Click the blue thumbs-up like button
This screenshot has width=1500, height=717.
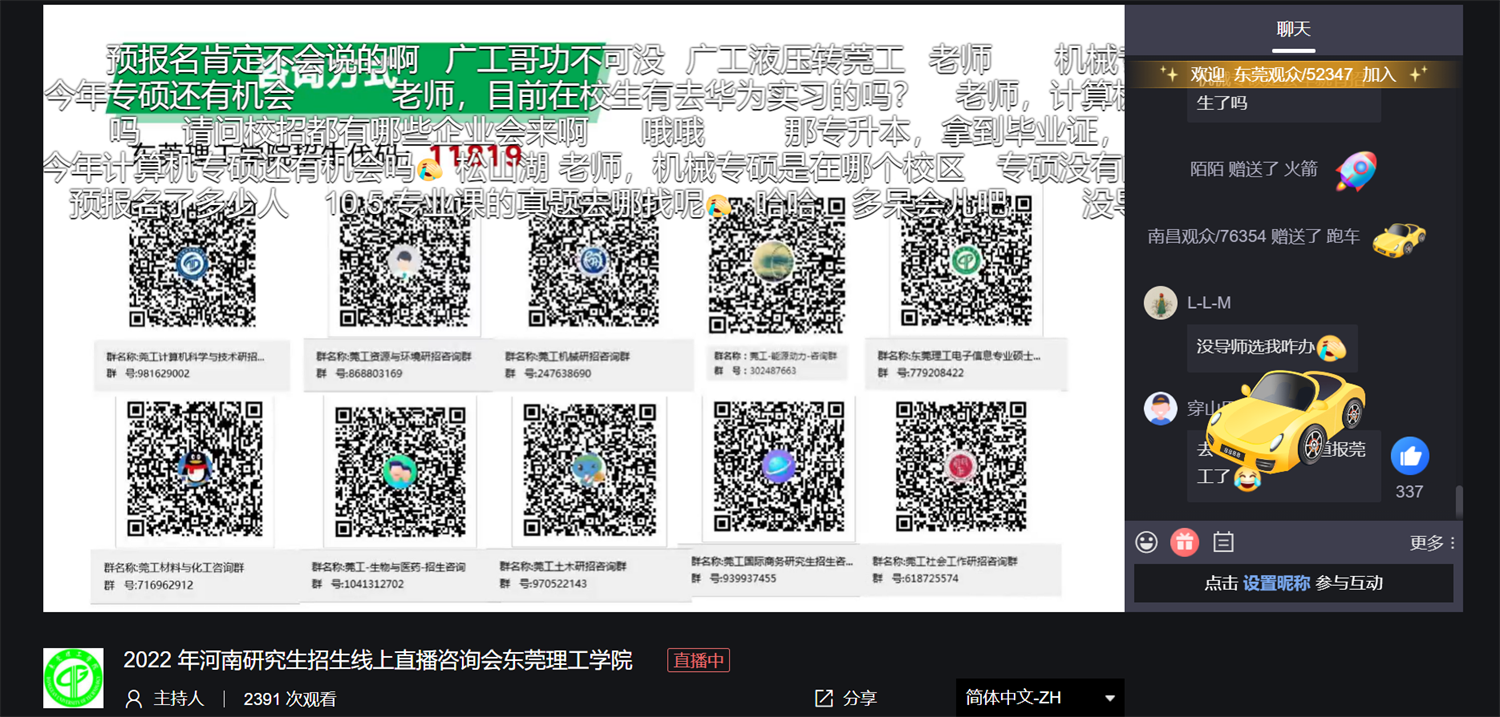(1410, 456)
